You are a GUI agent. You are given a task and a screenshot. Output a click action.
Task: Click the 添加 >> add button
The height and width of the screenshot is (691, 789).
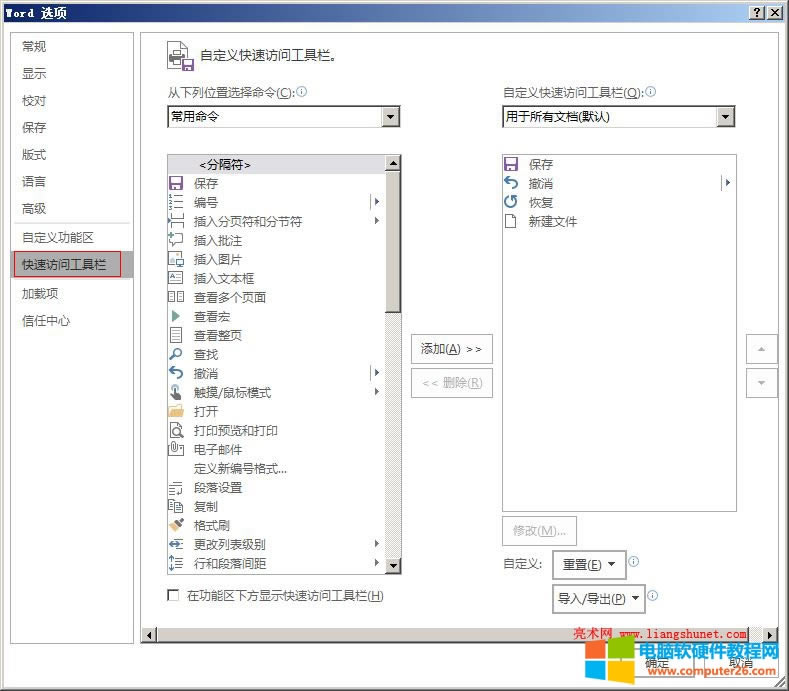[451, 349]
